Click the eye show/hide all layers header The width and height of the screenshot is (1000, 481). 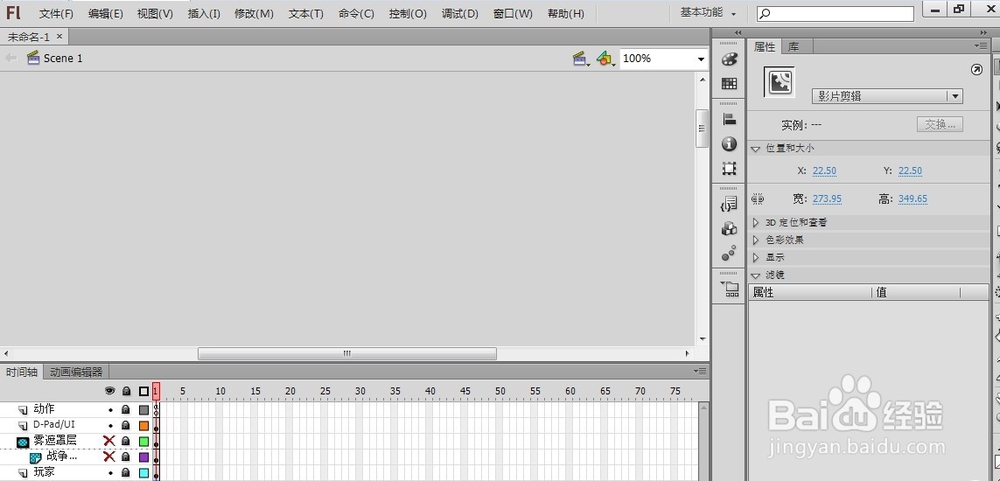(x=110, y=391)
